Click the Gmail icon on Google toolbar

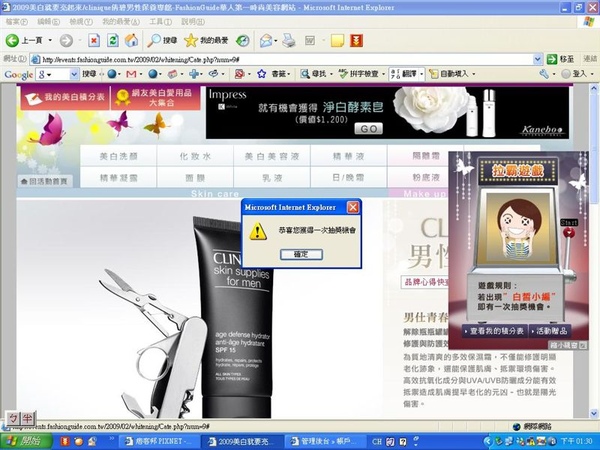pyautogui.click(x=131, y=74)
